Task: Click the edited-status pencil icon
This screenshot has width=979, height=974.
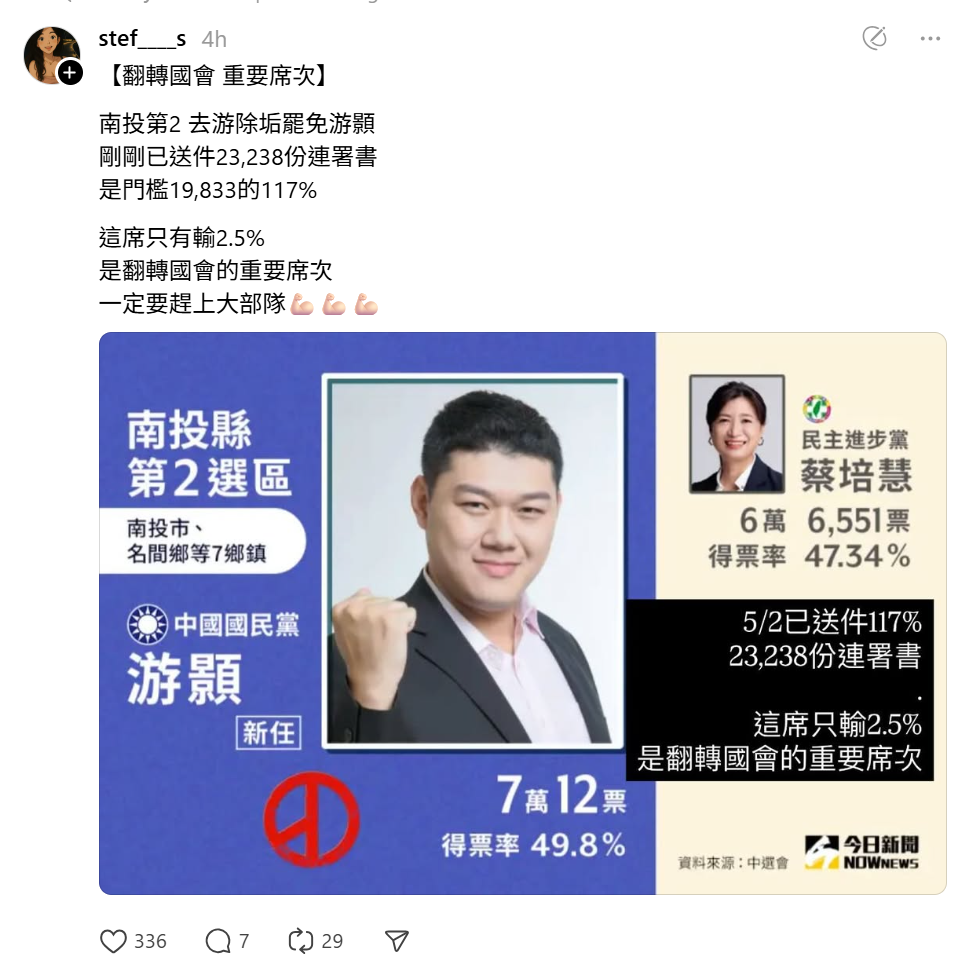Action: pos(875,38)
